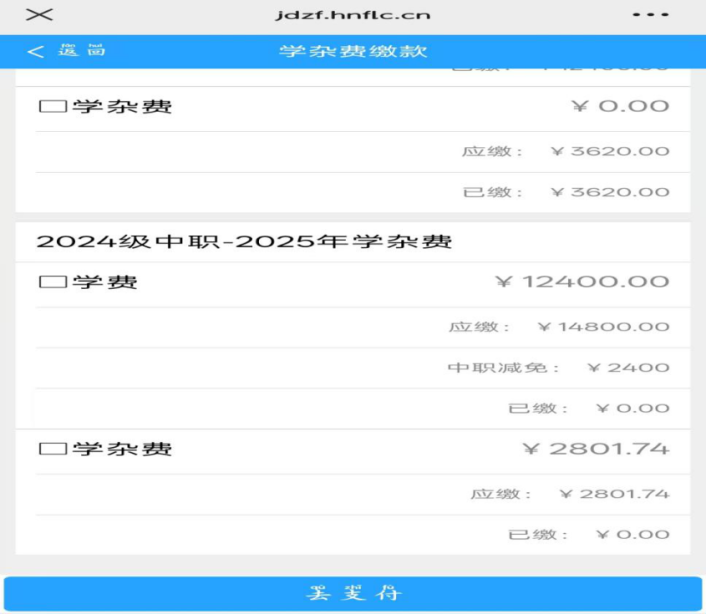Tick the 学杂费 checkbox for ¥ 2801.74
706x614 pixels.
tap(53, 449)
